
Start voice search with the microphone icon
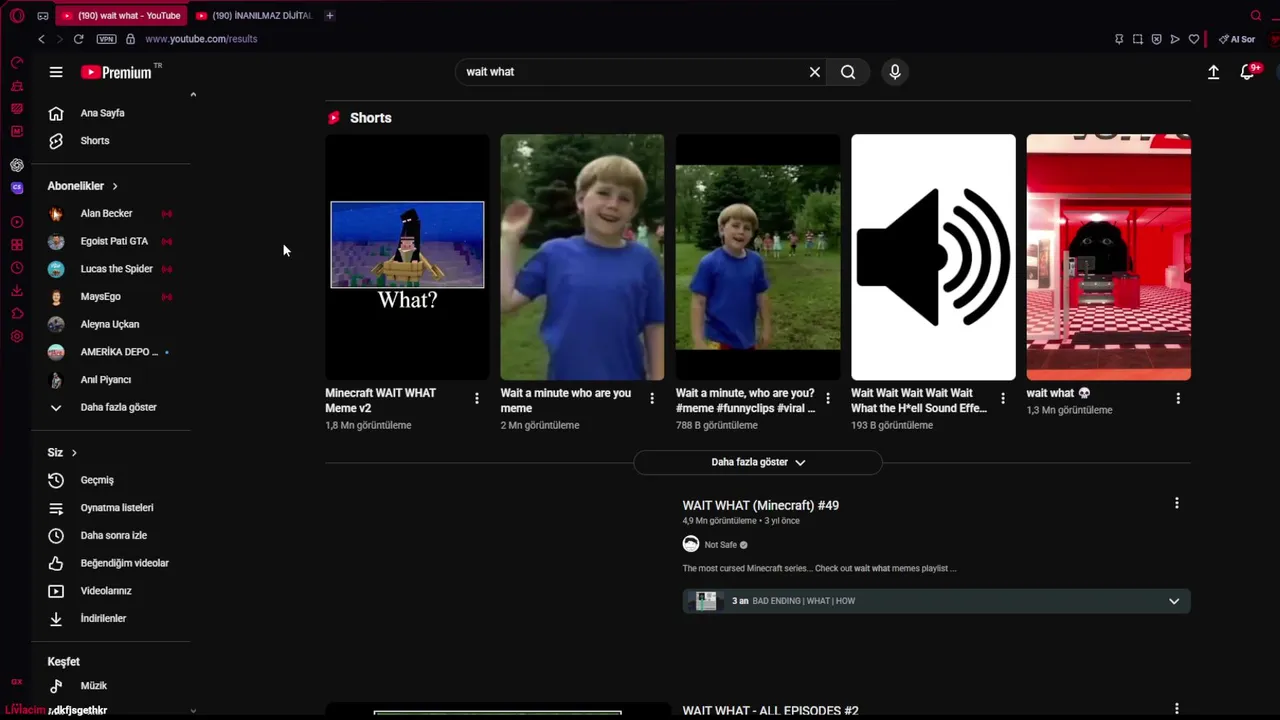(x=895, y=72)
